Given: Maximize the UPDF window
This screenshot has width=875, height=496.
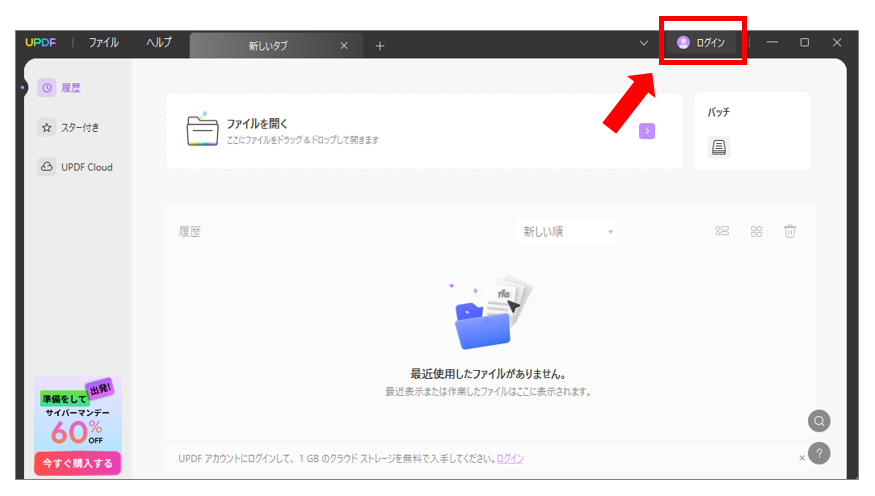Looking at the screenshot, I should pyautogui.click(x=804, y=42).
